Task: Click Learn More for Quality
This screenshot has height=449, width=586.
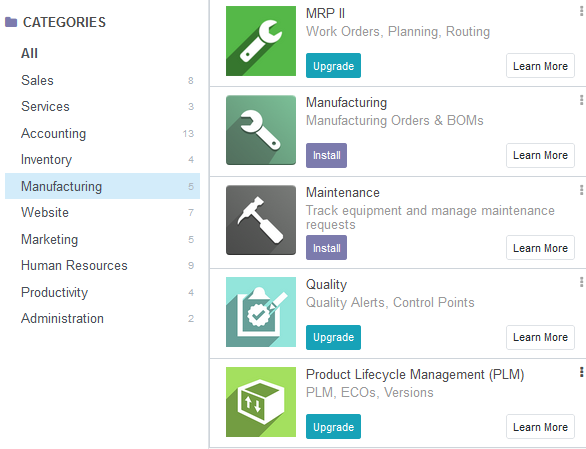Action: [x=540, y=337]
